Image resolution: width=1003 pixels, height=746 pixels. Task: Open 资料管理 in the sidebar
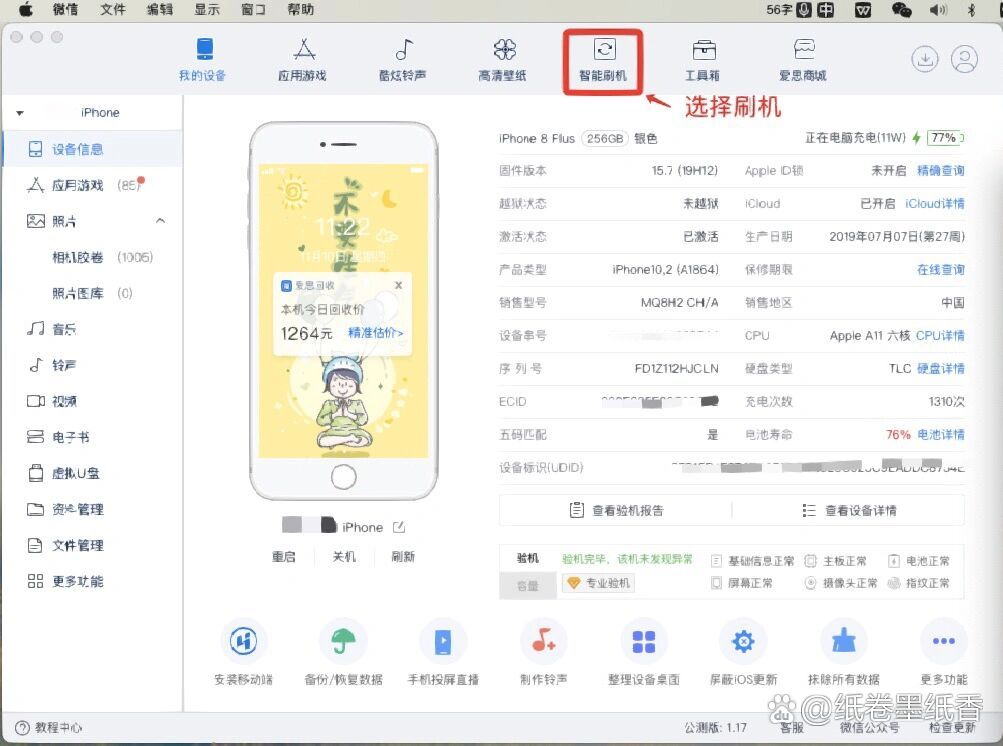[x=65, y=509]
